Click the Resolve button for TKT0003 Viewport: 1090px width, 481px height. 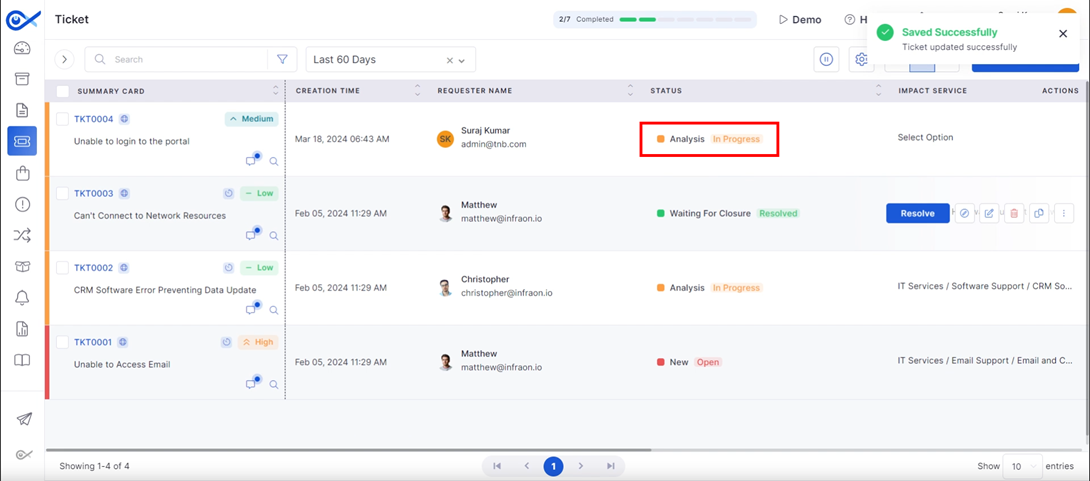tap(917, 213)
